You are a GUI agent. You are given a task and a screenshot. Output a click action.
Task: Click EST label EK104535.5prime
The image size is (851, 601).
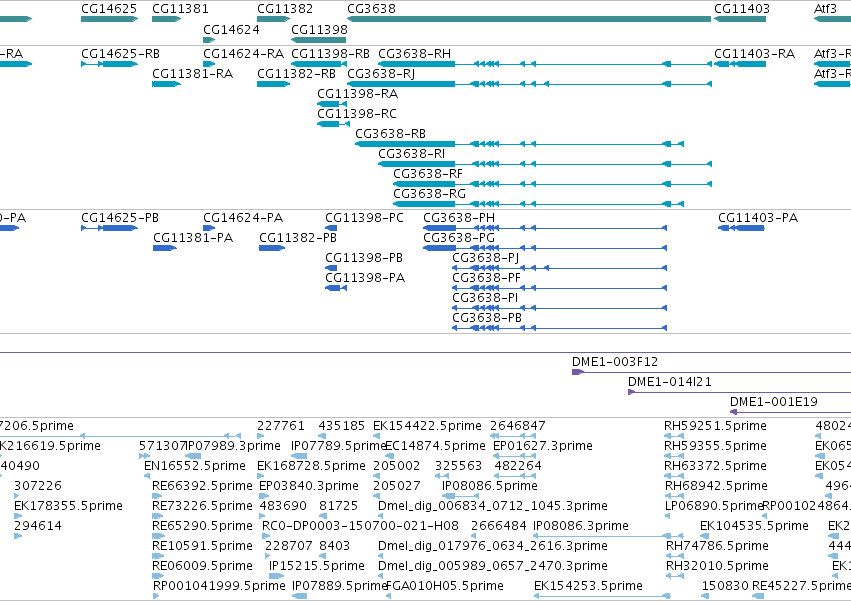(x=754, y=526)
